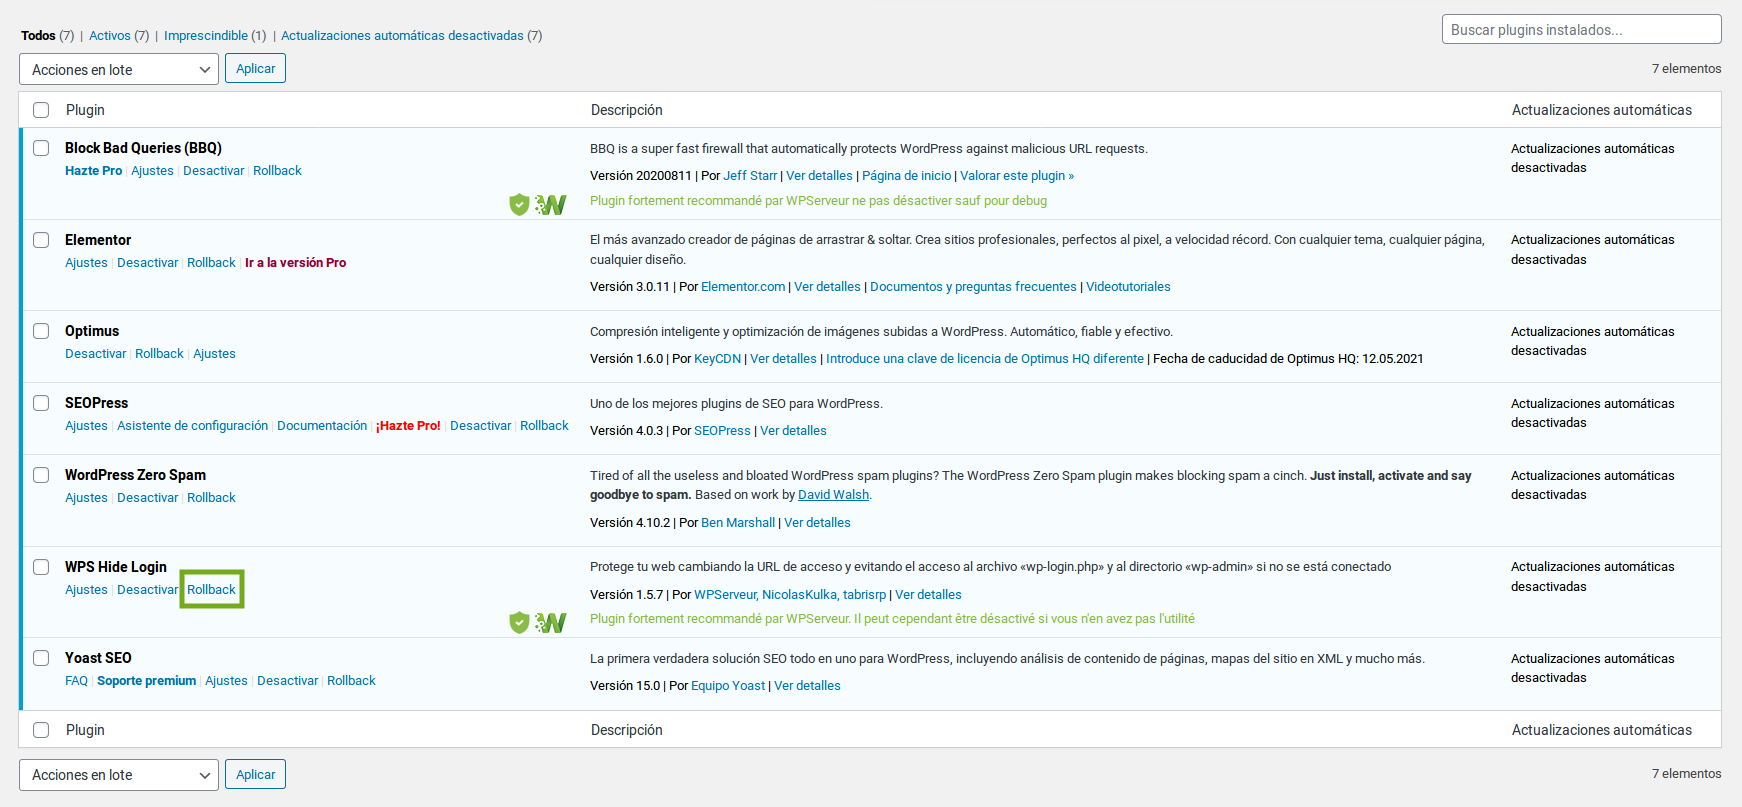Select the WordPress Zero Spam checkbox

pos(41,475)
